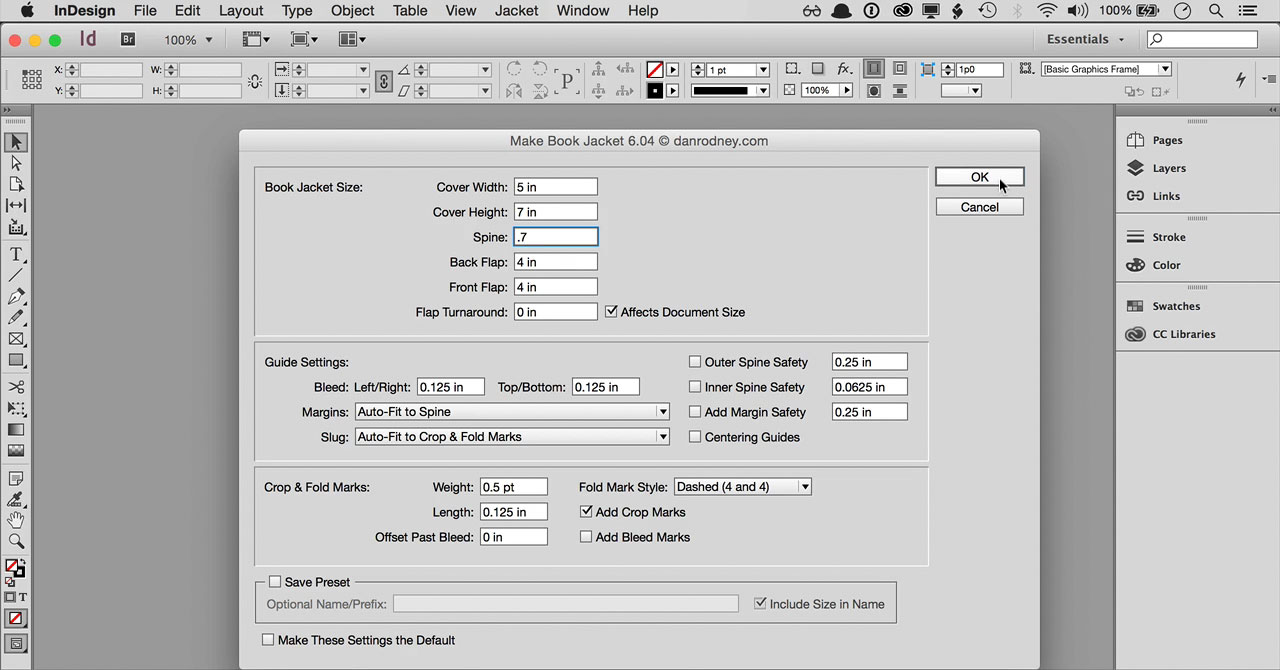Select the Type tool
Screen dimensions: 1280x670
coord(16,255)
